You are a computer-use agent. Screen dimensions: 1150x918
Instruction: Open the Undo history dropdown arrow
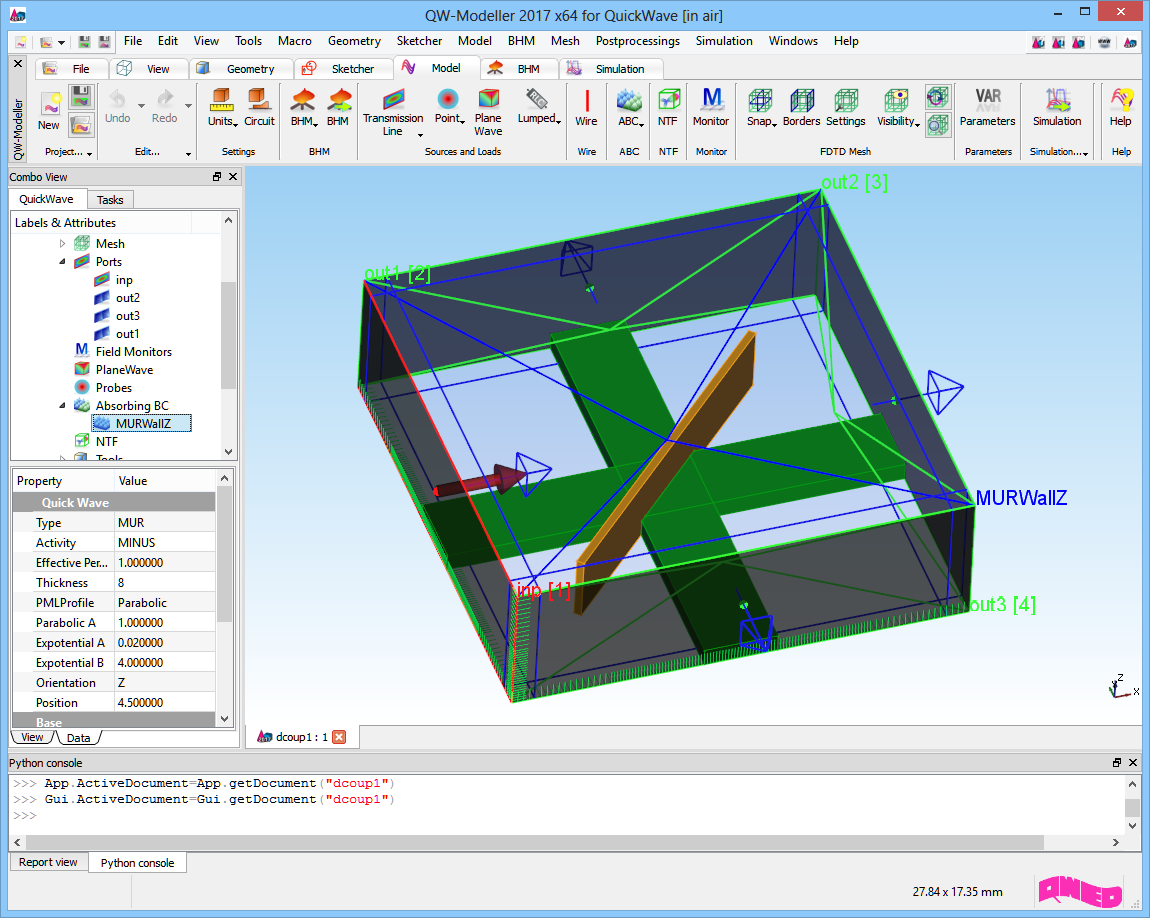coord(141,106)
